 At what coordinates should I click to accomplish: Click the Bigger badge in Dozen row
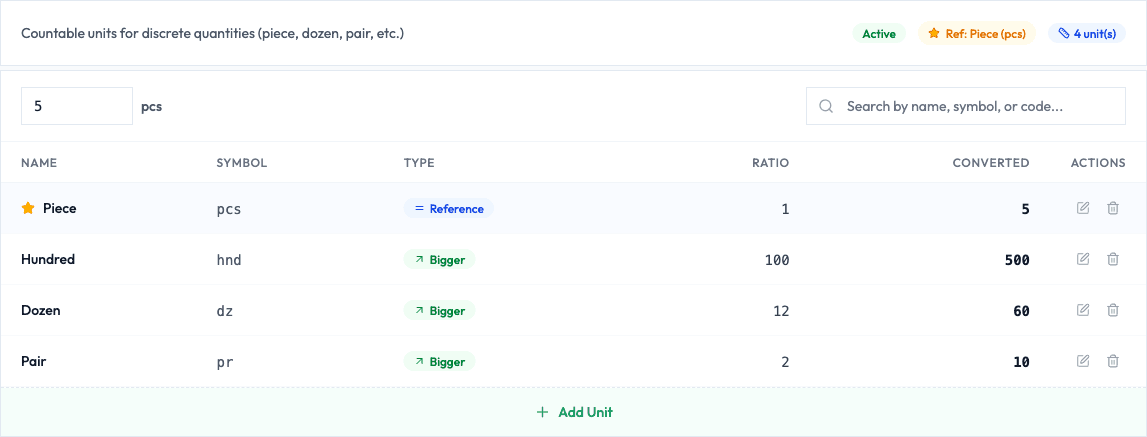pyautogui.click(x=440, y=310)
